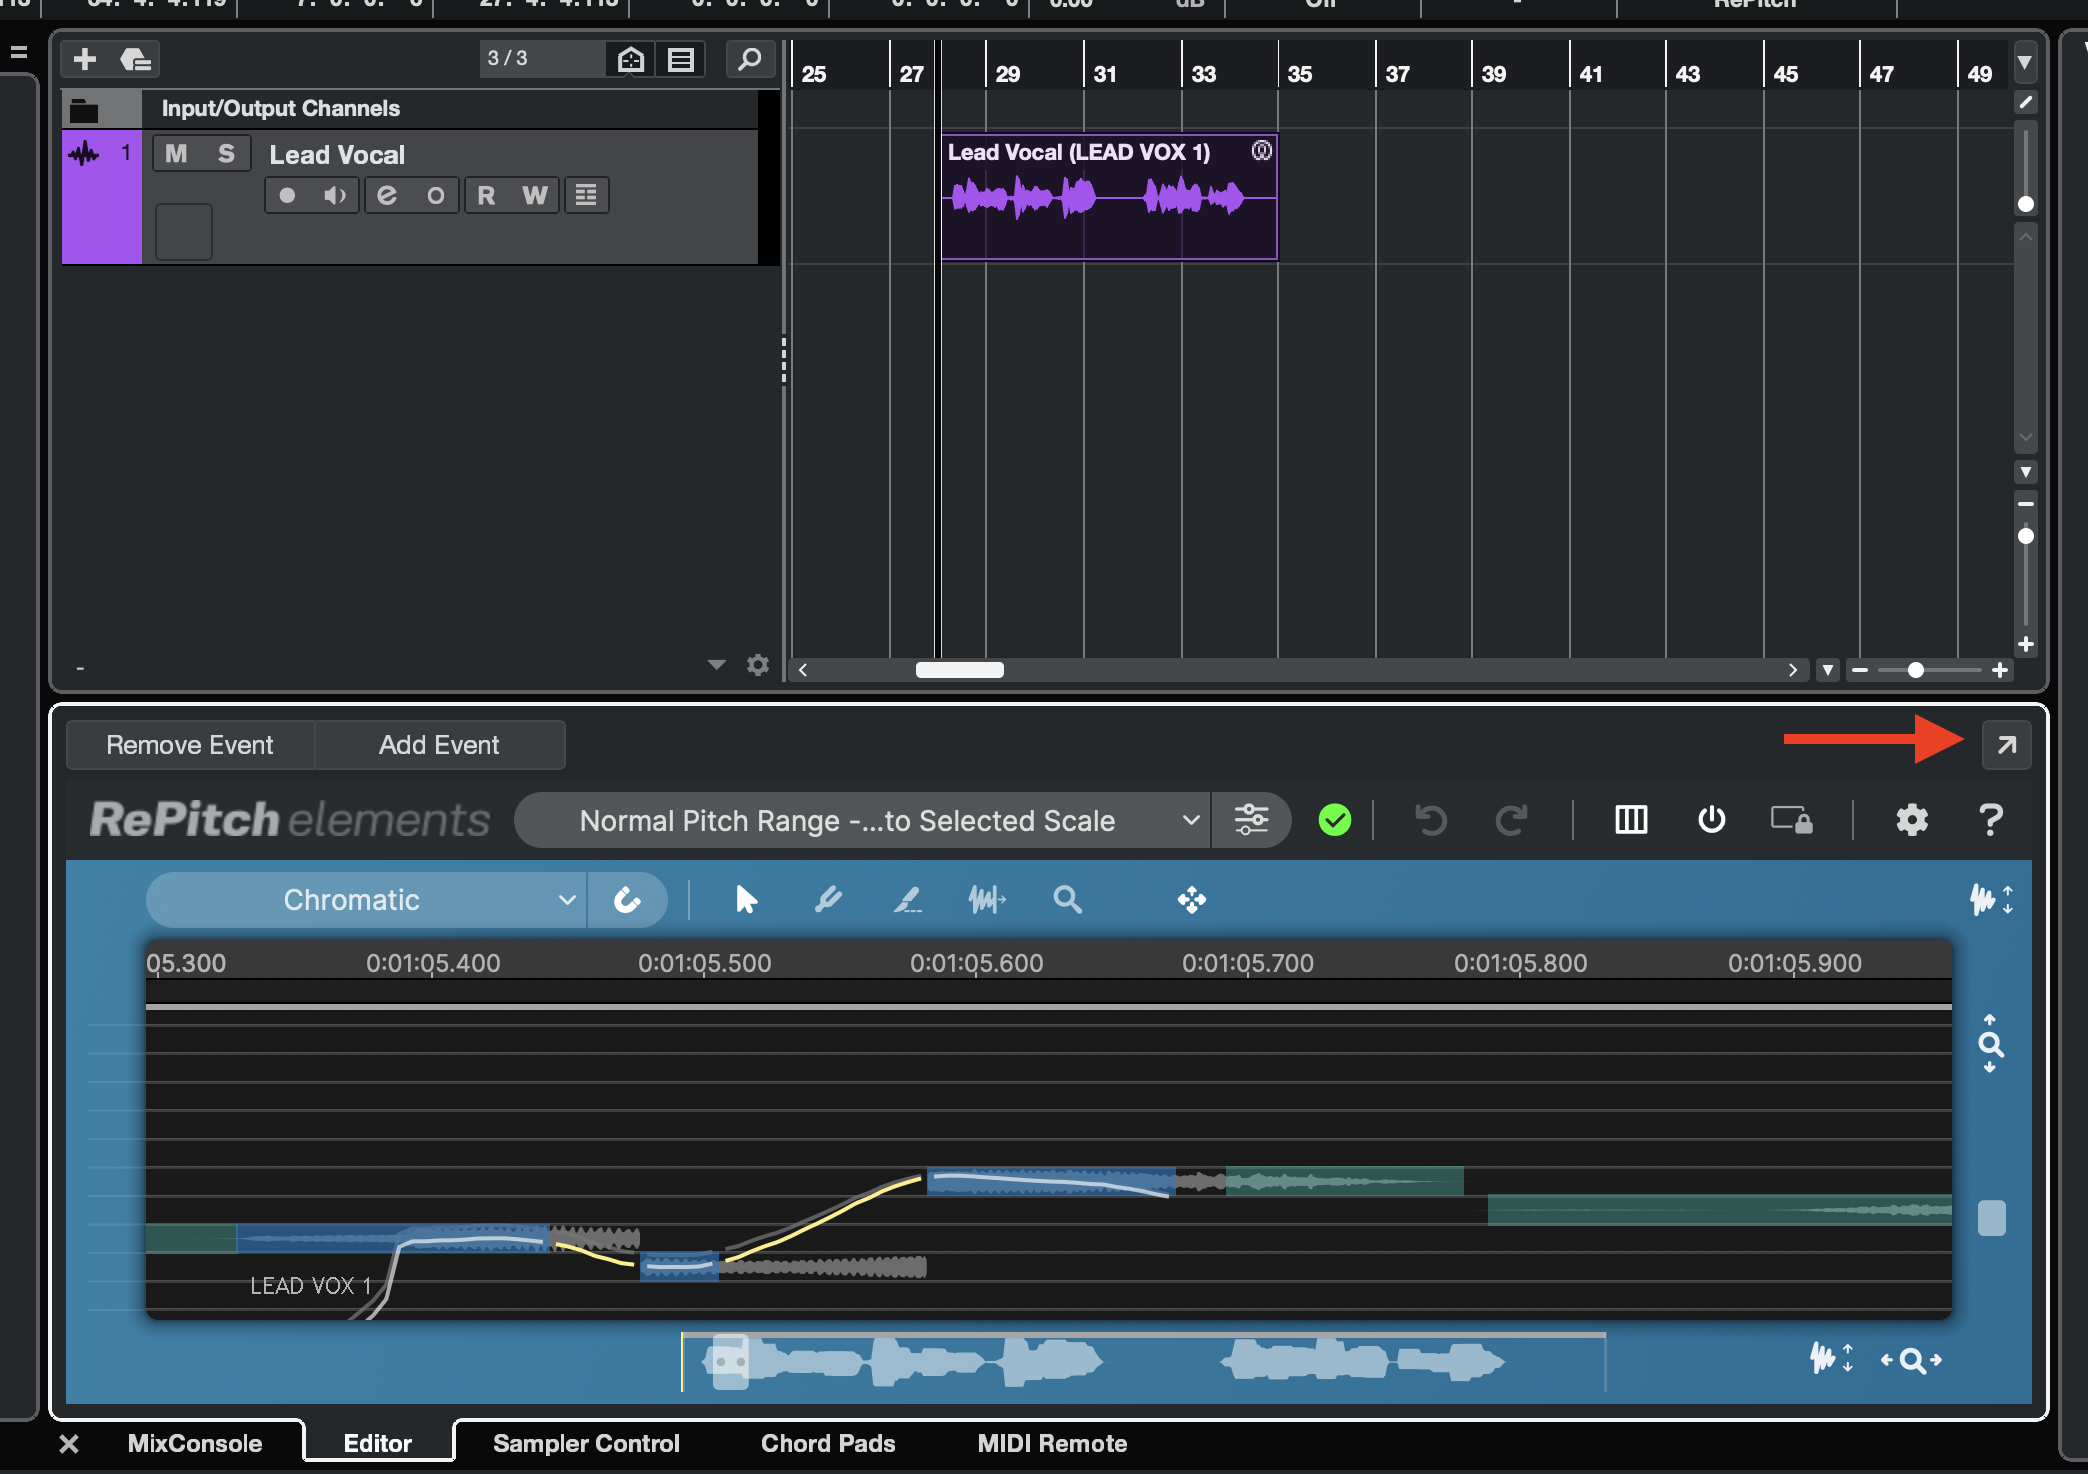Mute the Lead Vocal track
Viewport: 2088px width, 1474px height.
tap(176, 153)
